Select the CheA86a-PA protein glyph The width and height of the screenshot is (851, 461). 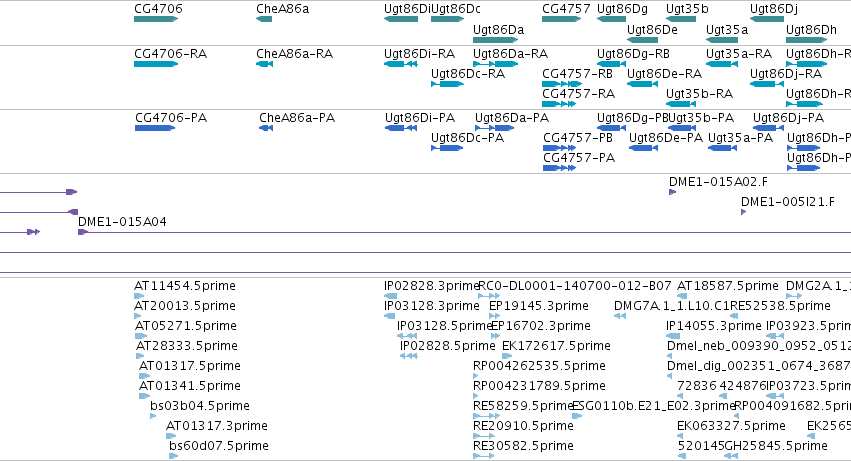(x=266, y=128)
